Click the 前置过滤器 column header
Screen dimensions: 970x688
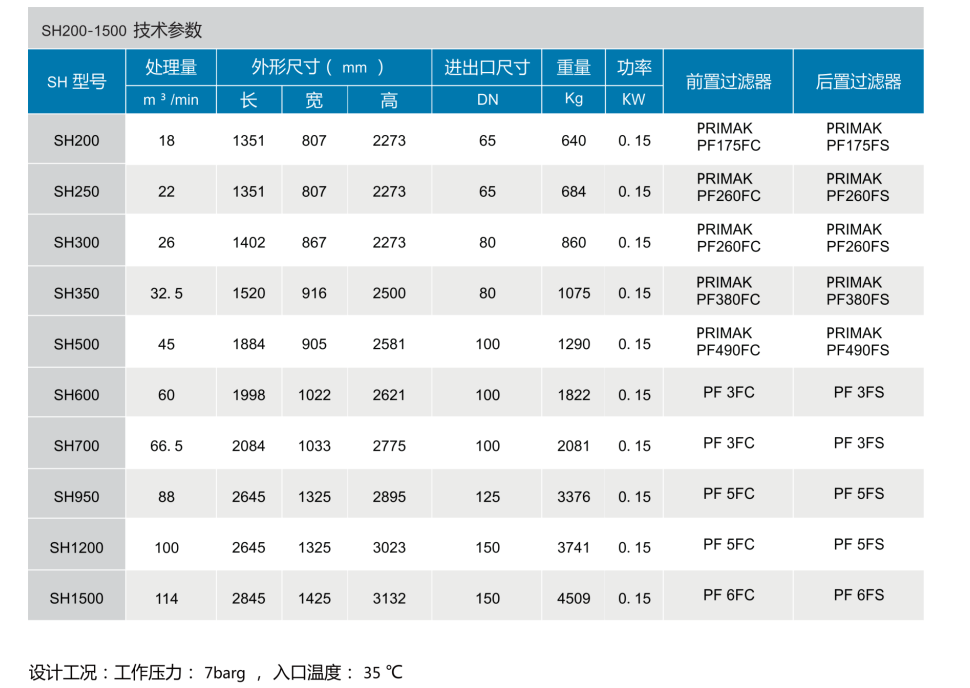[x=728, y=82]
